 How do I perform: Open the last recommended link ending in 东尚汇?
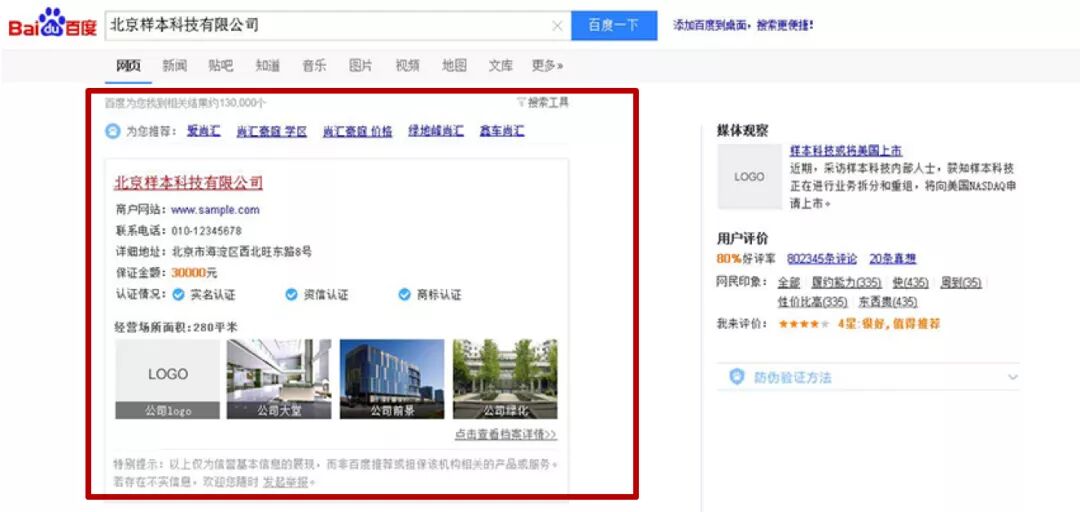(x=502, y=131)
